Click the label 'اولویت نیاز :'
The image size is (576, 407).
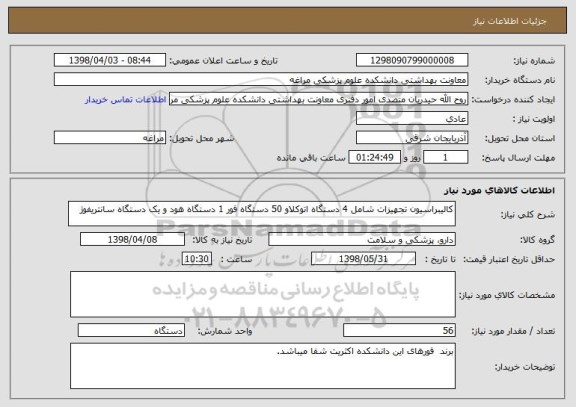[534, 119]
